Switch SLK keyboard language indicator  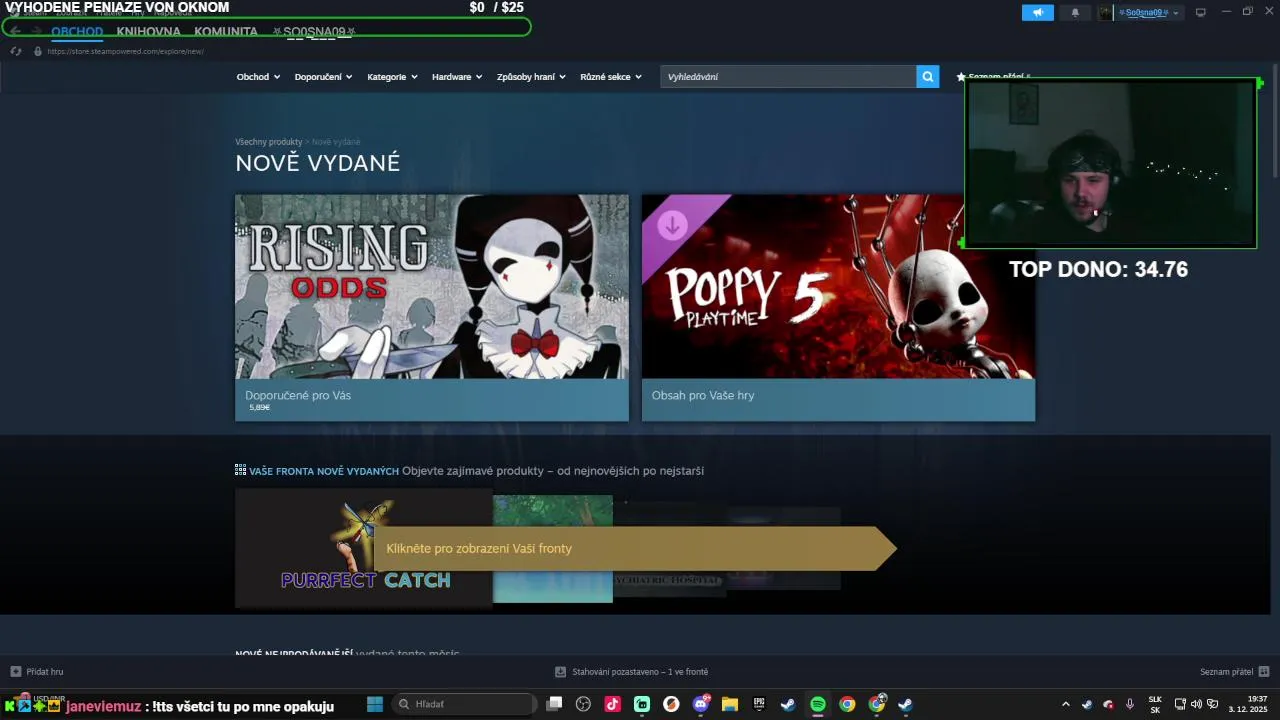tap(1155, 704)
